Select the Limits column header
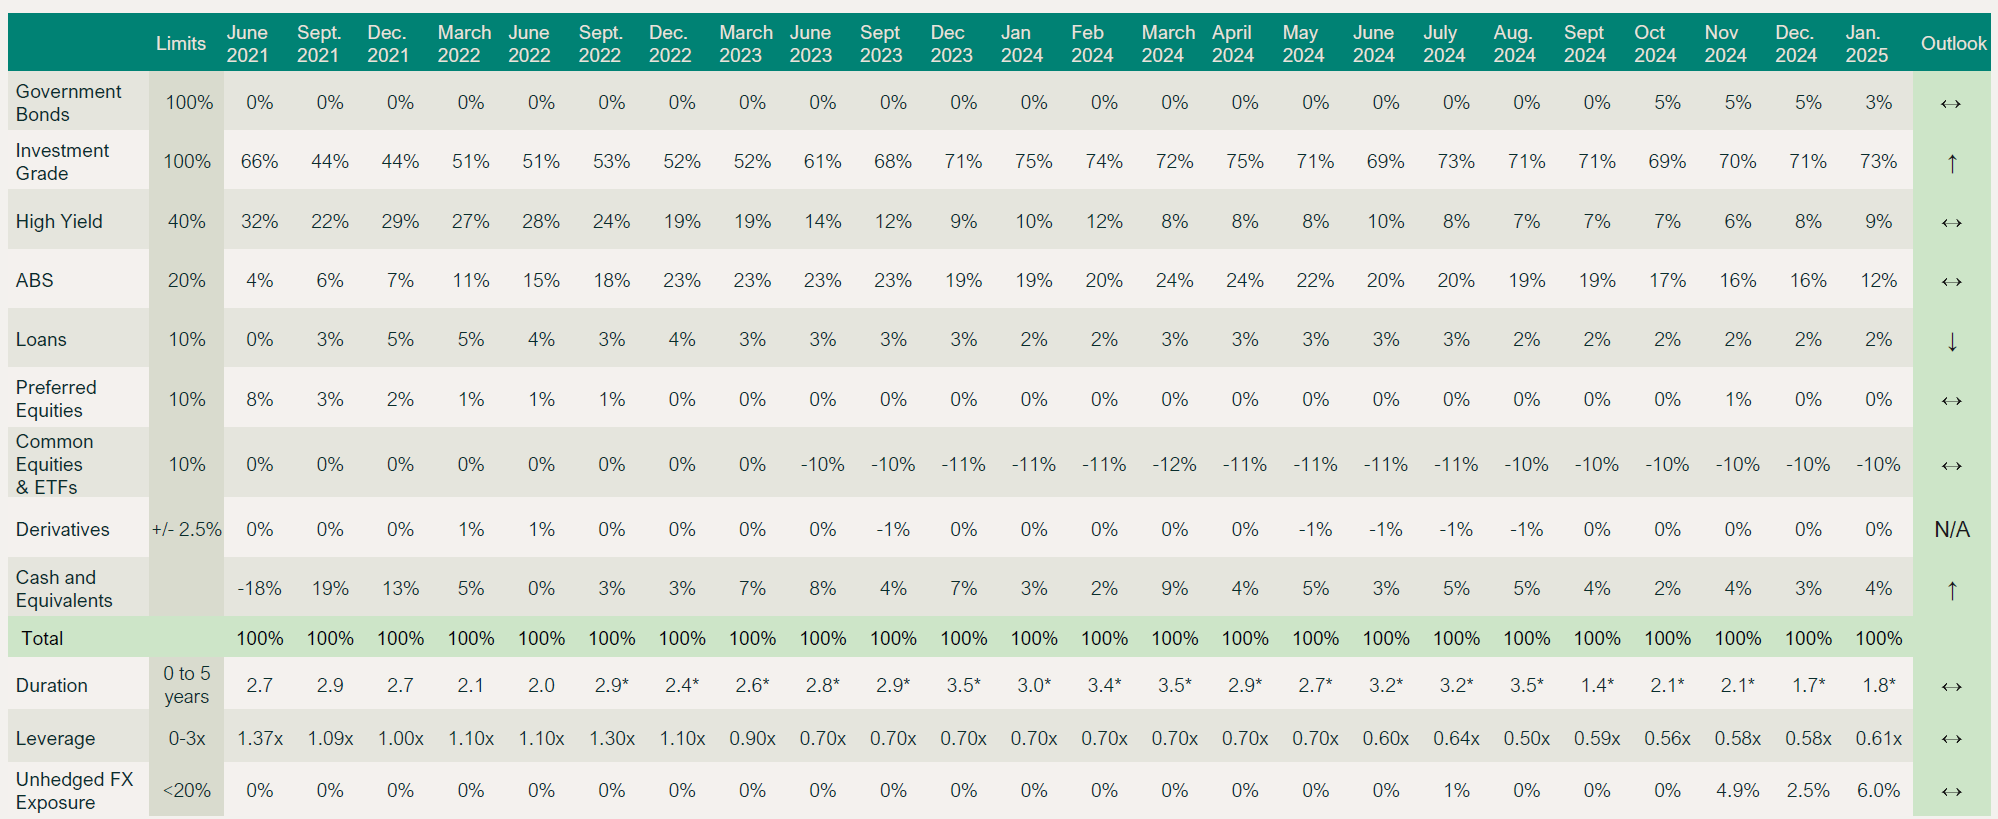The width and height of the screenshot is (1998, 819). pos(181,43)
